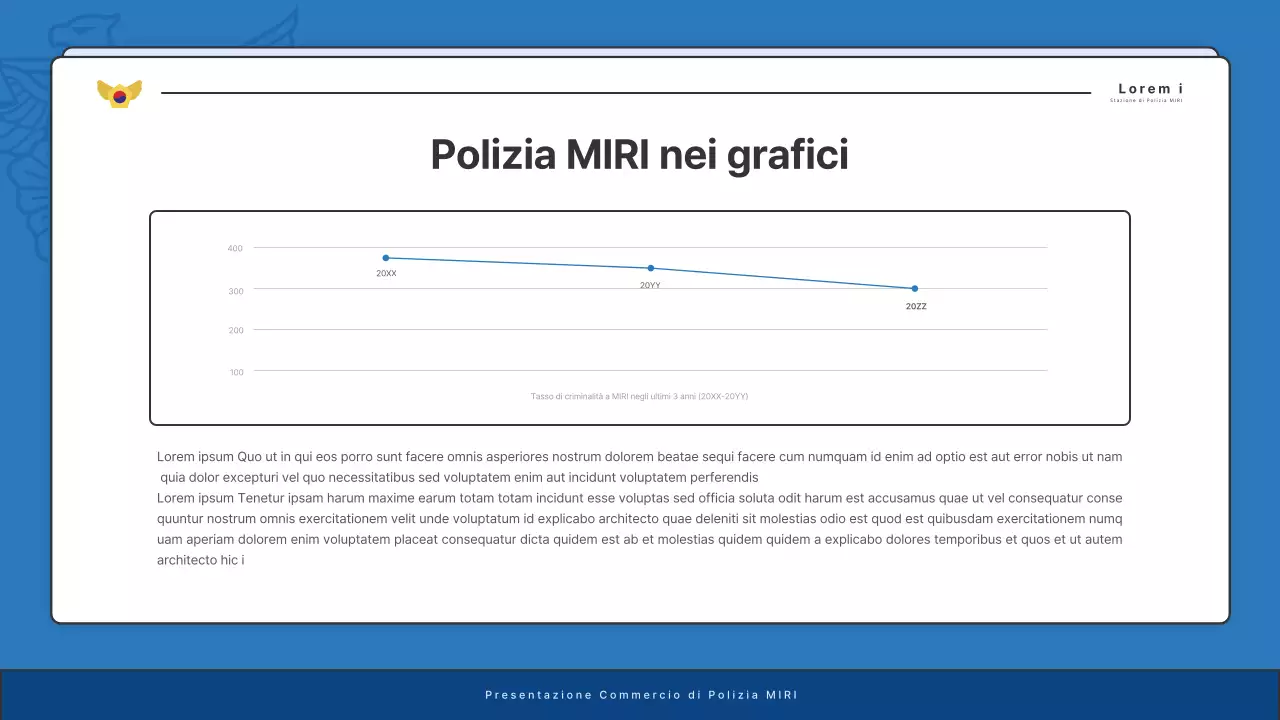This screenshot has width=1280, height=720.
Task: Click the blue data point above 20XX
Action: [386, 257]
